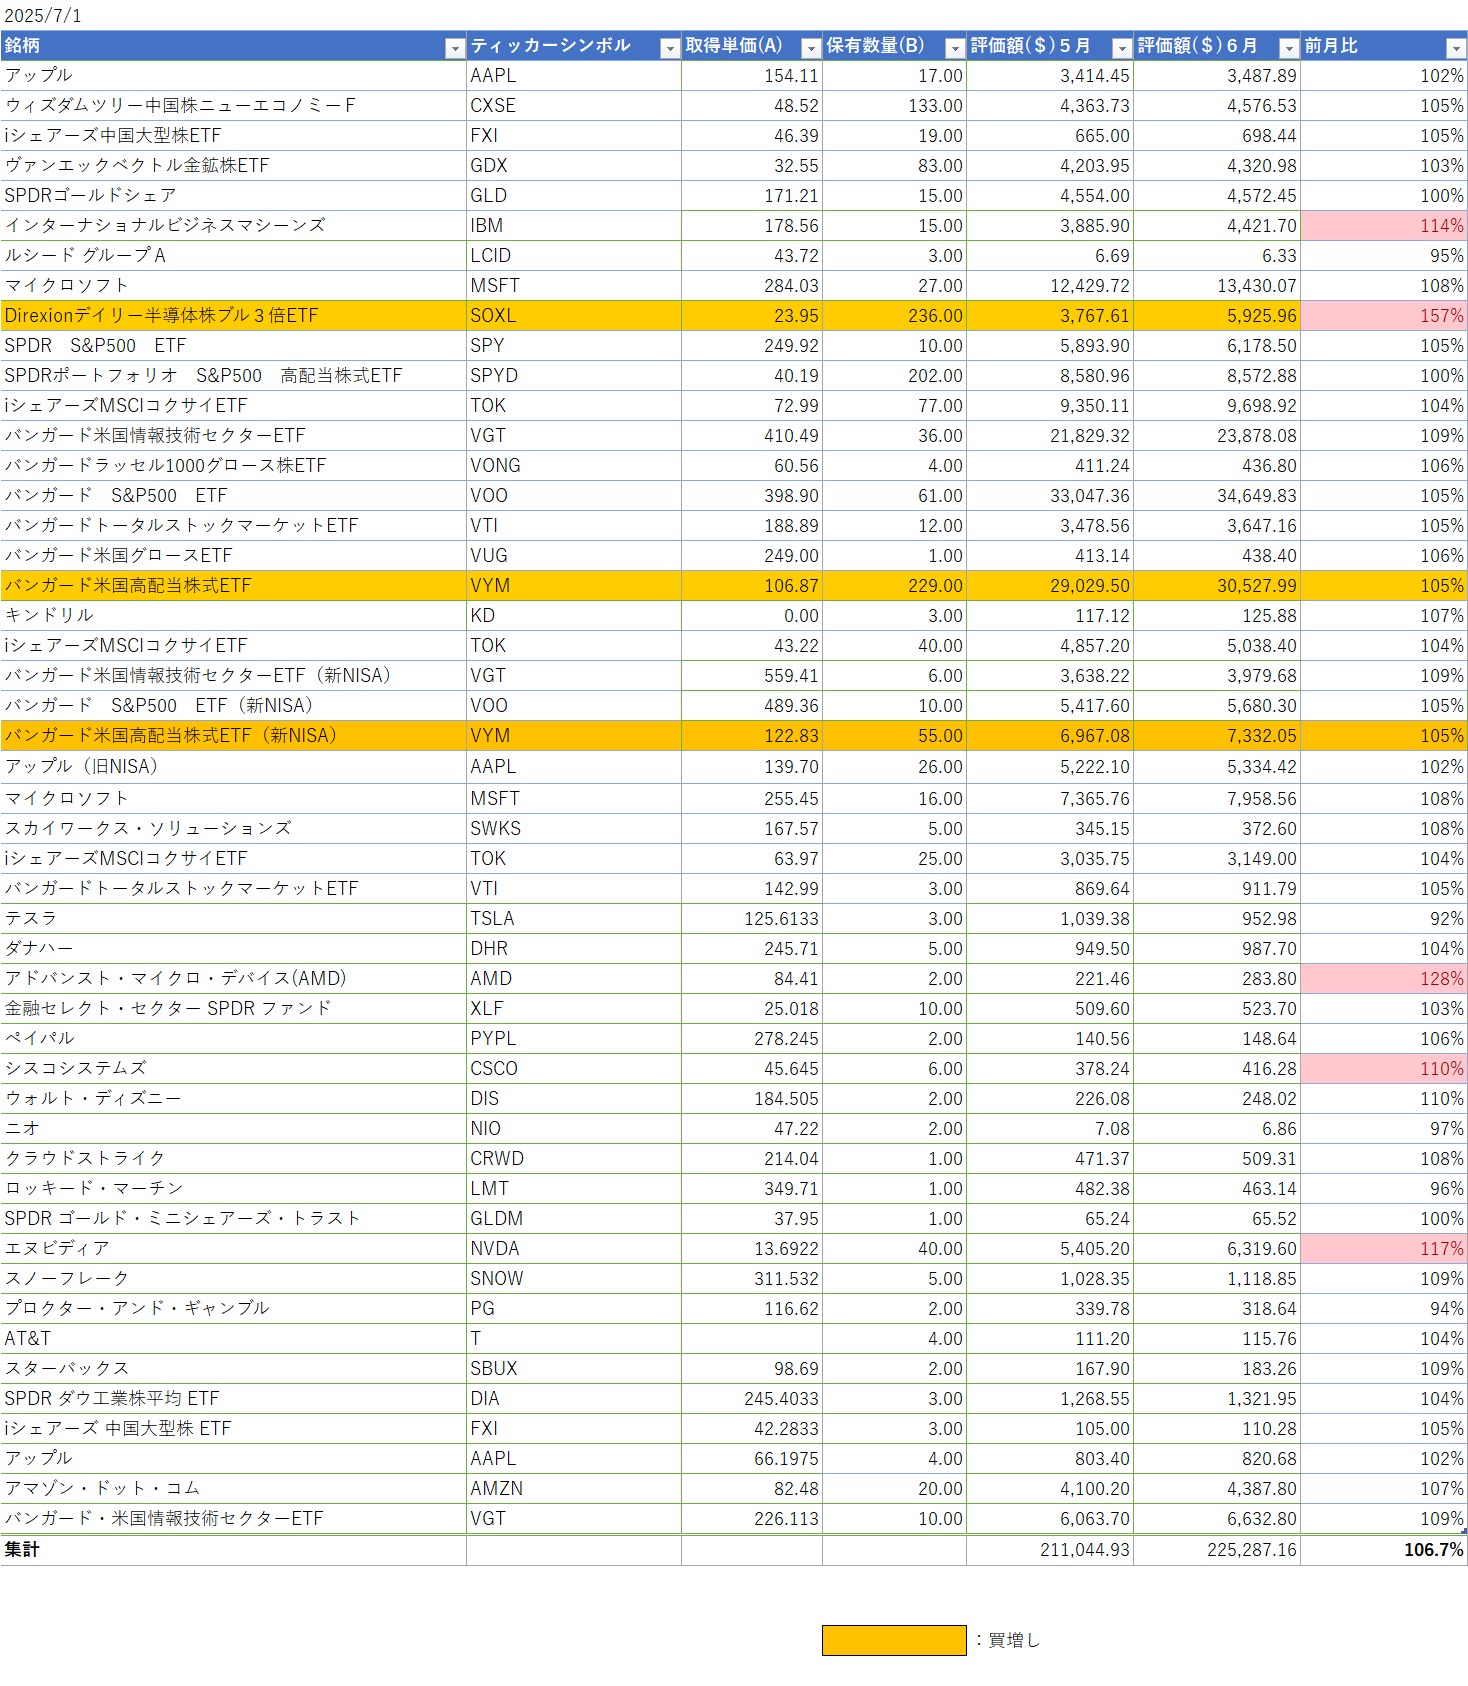Select the NIO ticker cell
This screenshot has width=1468, height=1686.
574,1129
